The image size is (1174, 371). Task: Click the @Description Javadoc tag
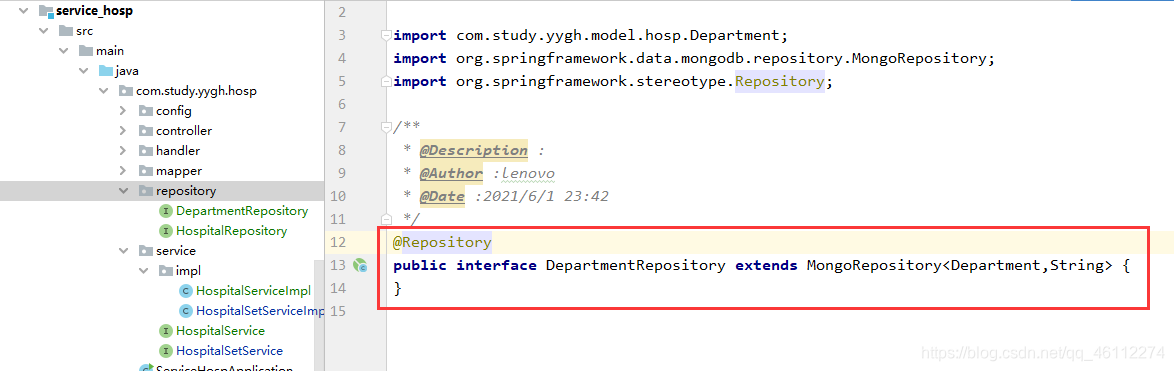point(473,150)
